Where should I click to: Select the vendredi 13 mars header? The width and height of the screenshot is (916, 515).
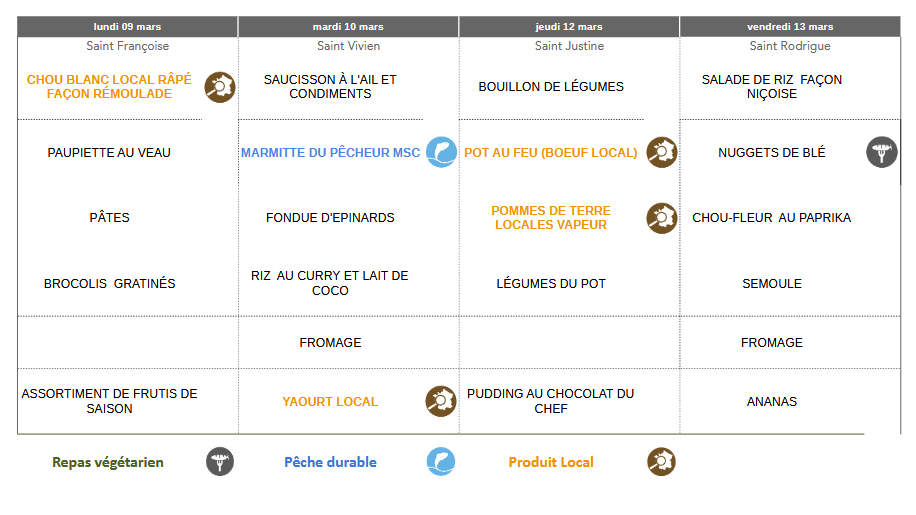click(790, 26)
